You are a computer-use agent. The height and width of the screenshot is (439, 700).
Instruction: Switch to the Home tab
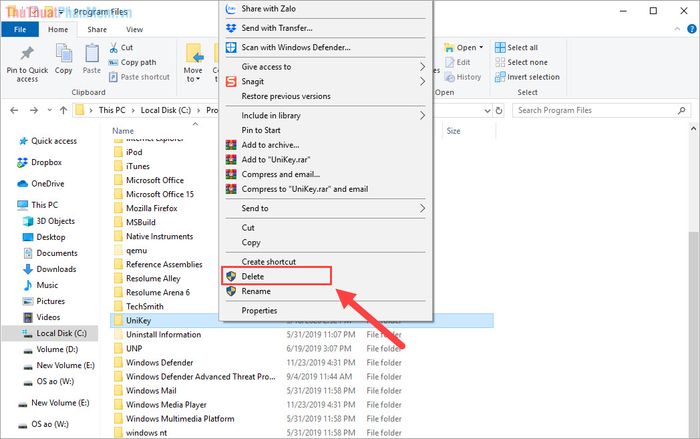[58, 29]
